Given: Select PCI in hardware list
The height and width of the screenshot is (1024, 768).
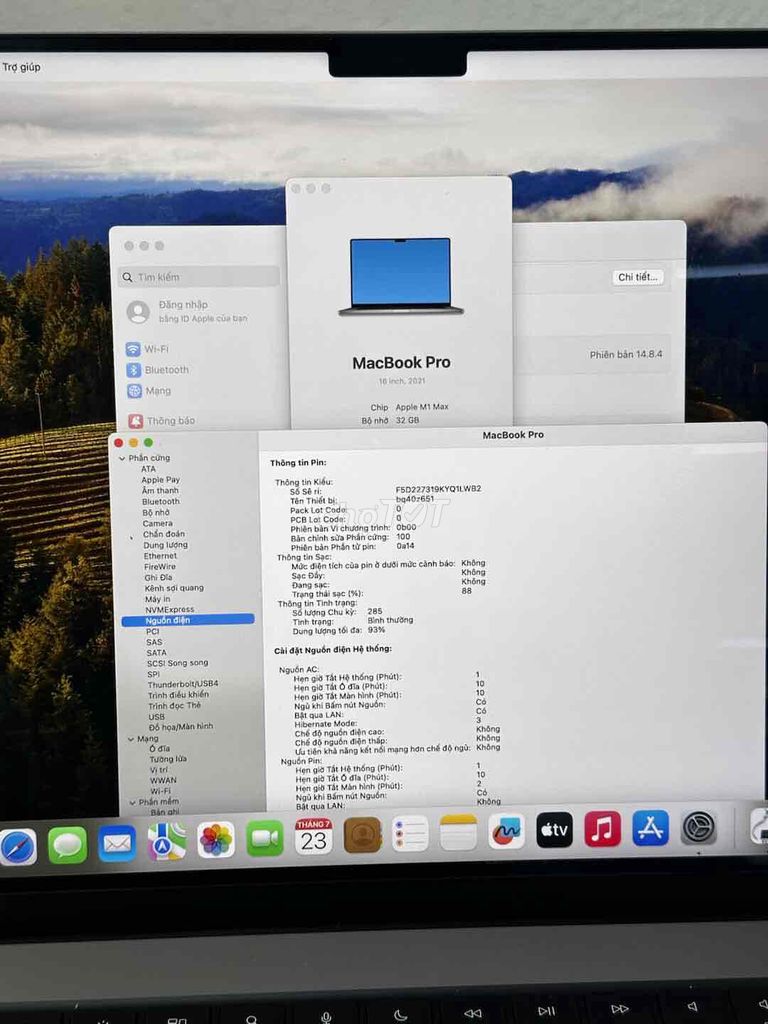Looking at the screenshot, I should 153,632.
